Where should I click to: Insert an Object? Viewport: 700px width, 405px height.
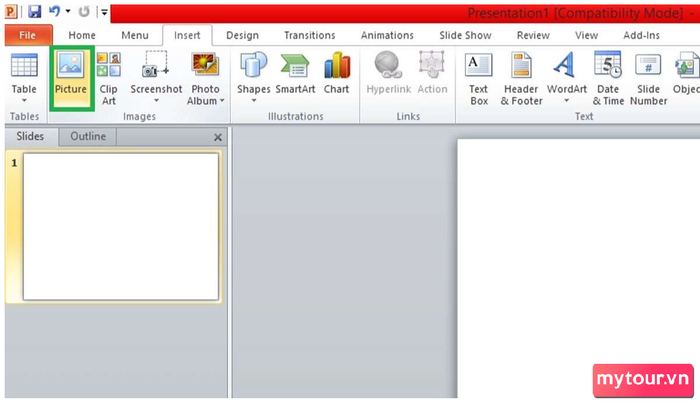pyautogui.click(x=686, y=74)
